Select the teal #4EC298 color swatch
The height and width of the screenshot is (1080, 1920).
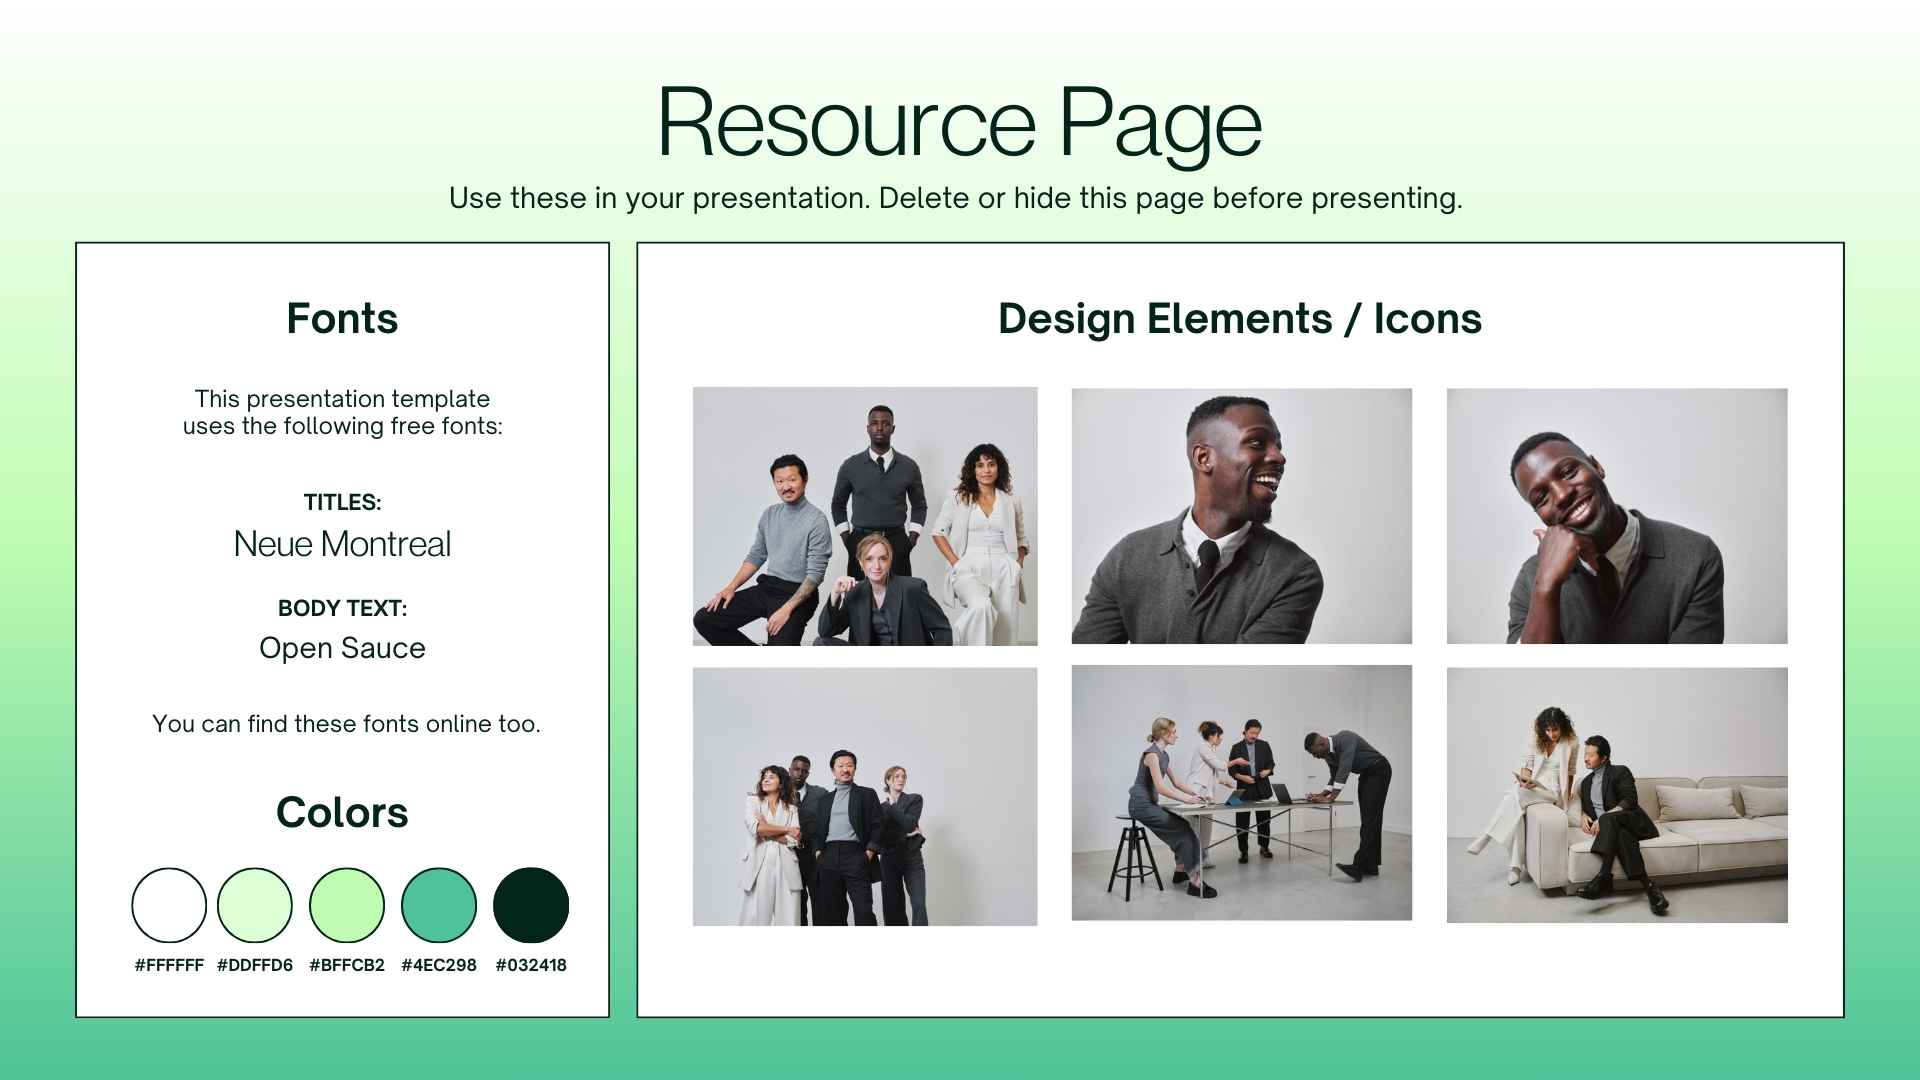click(x=437, y=905)
